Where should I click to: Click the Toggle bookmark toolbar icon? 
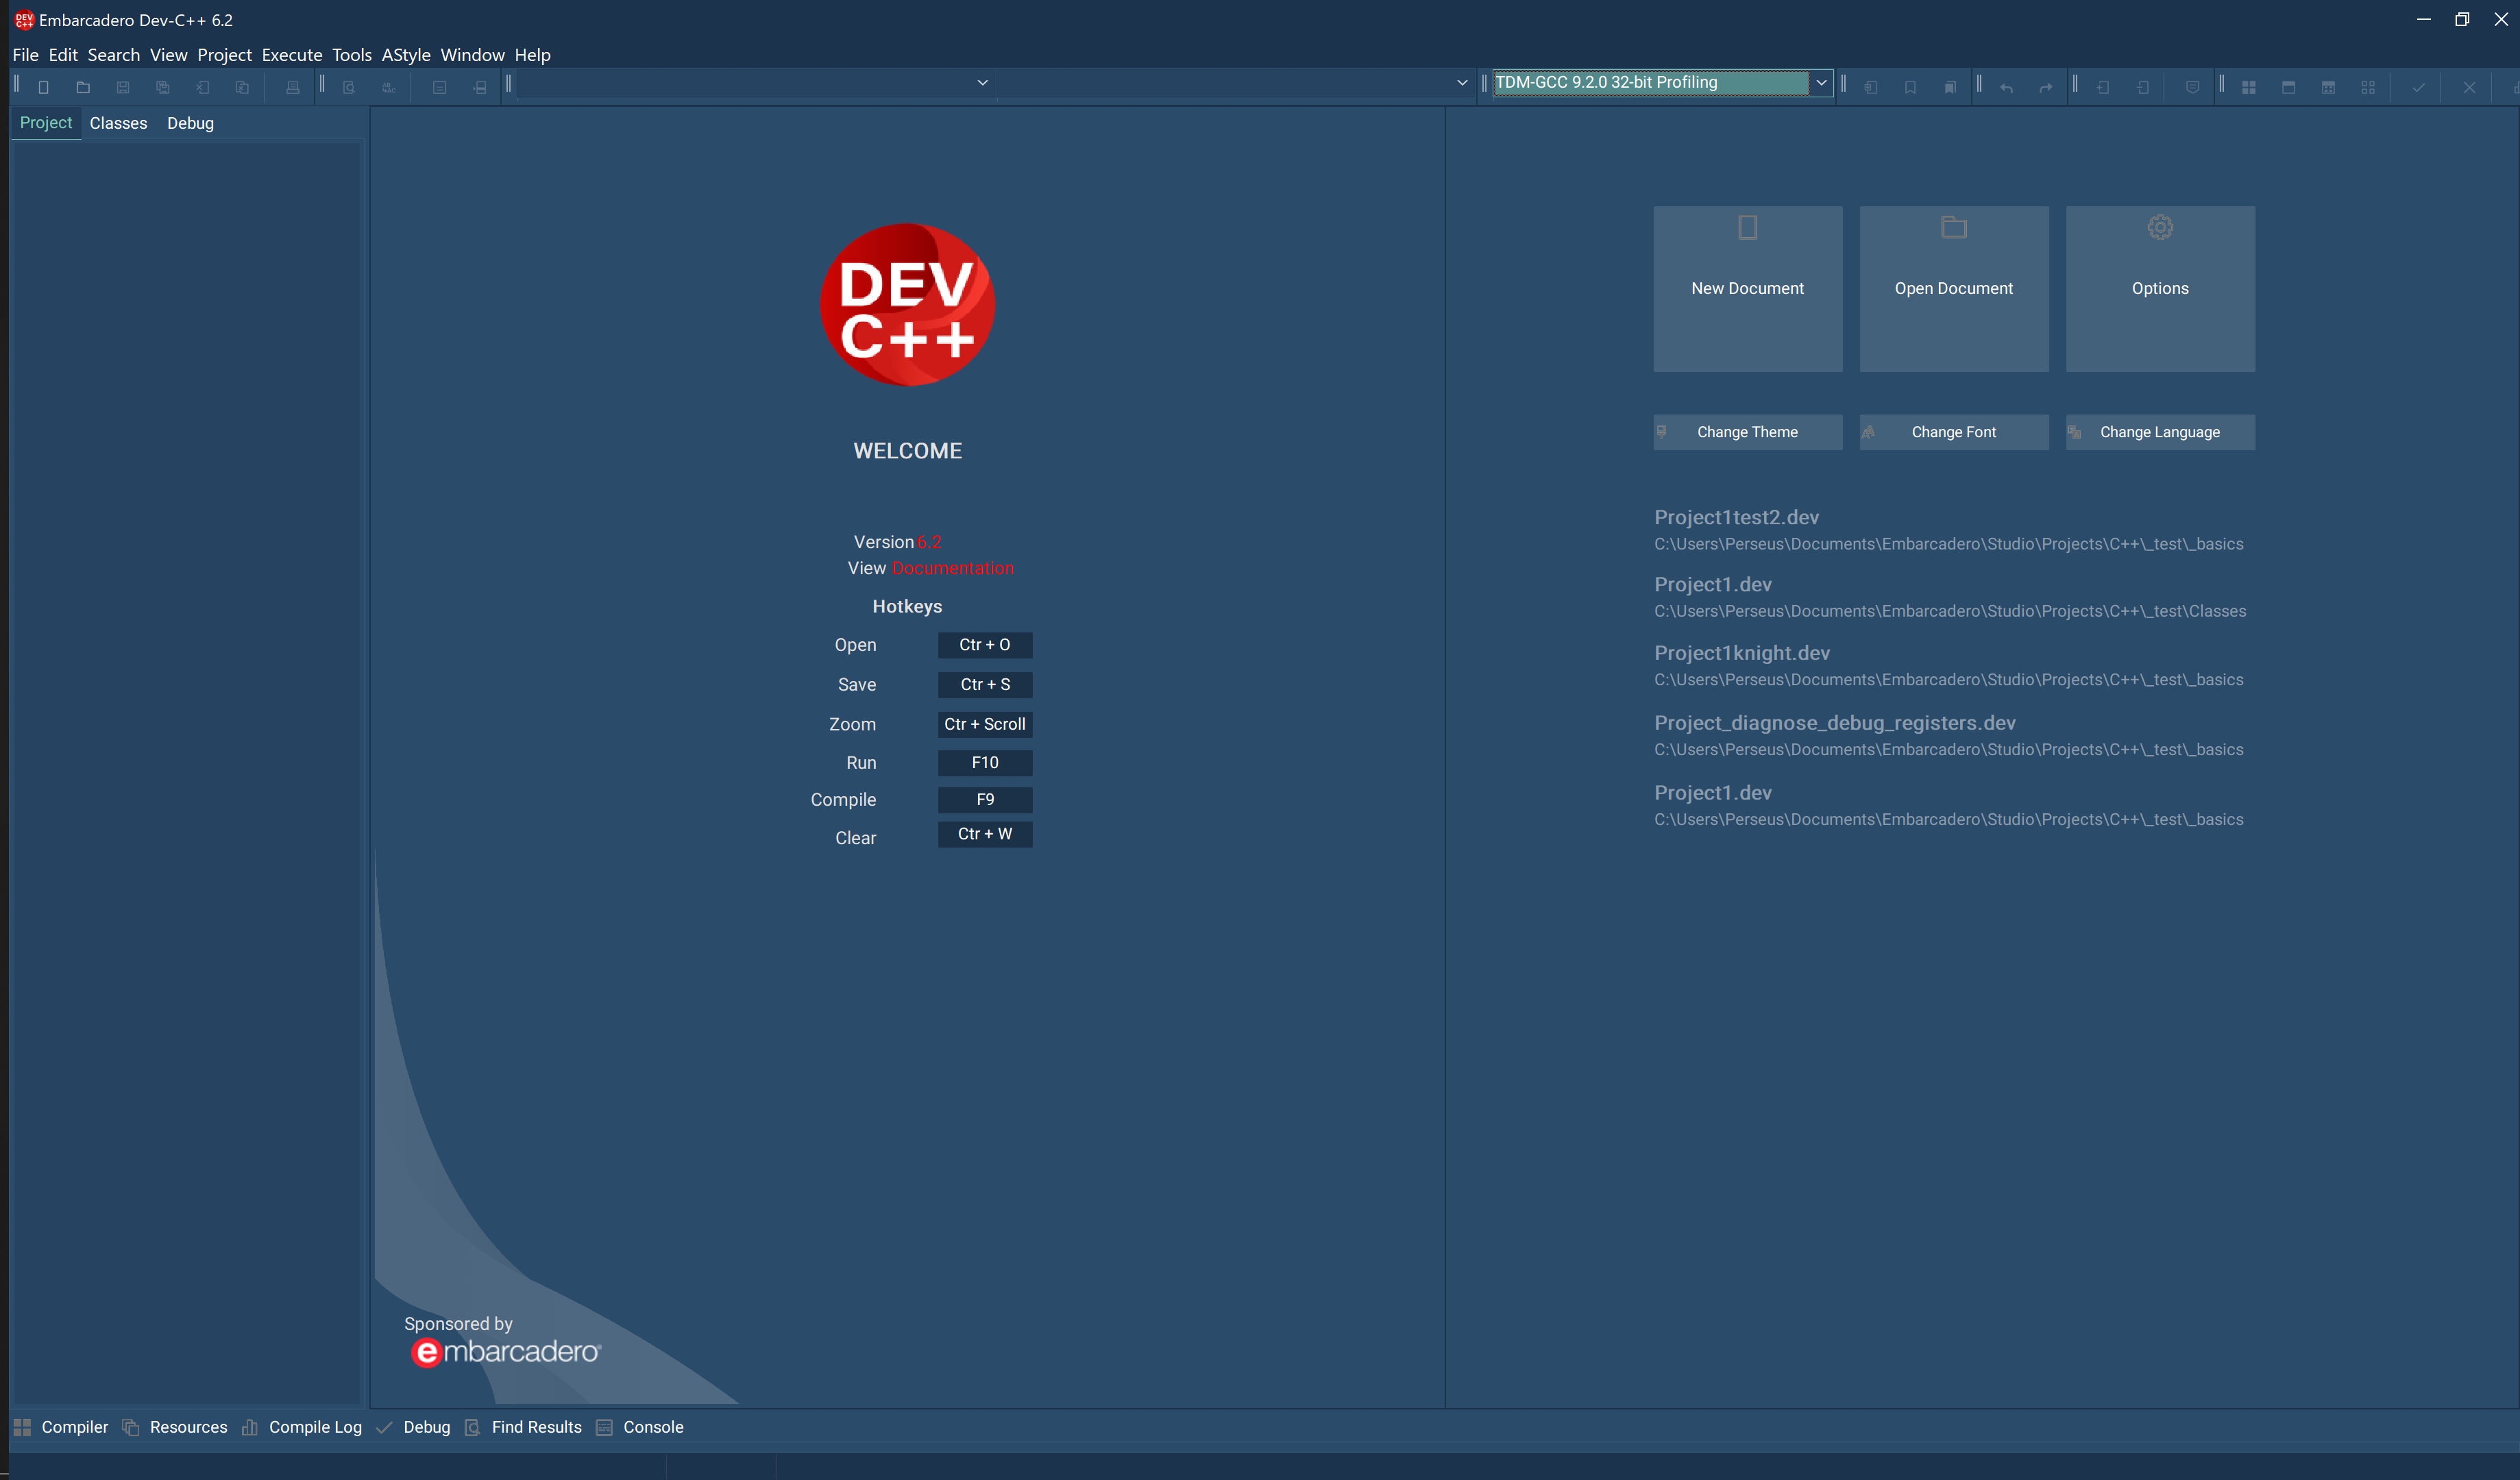(x=1910, y=87)
